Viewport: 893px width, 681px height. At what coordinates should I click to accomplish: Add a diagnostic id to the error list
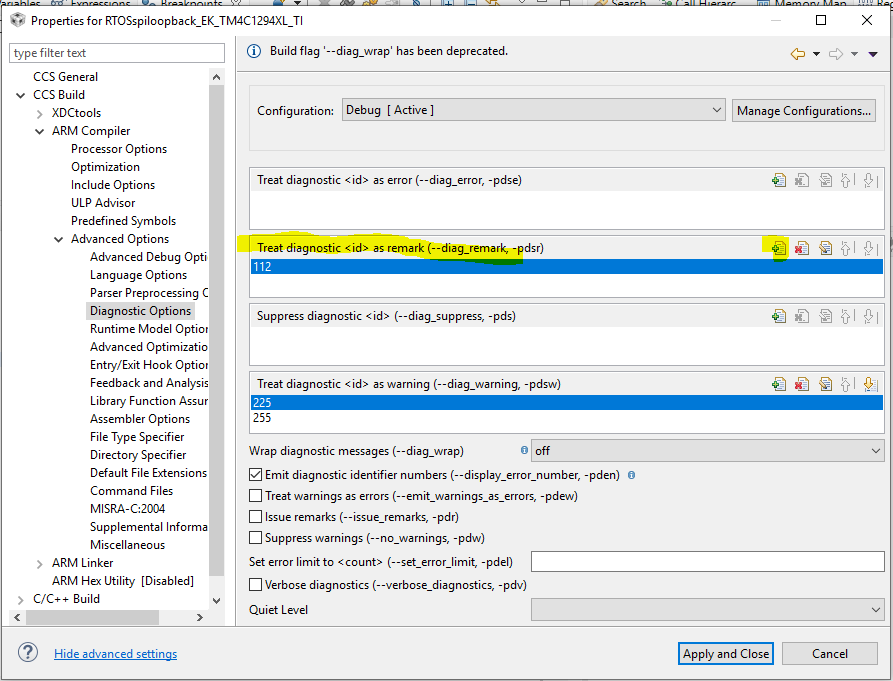click(x=779, y=180)
